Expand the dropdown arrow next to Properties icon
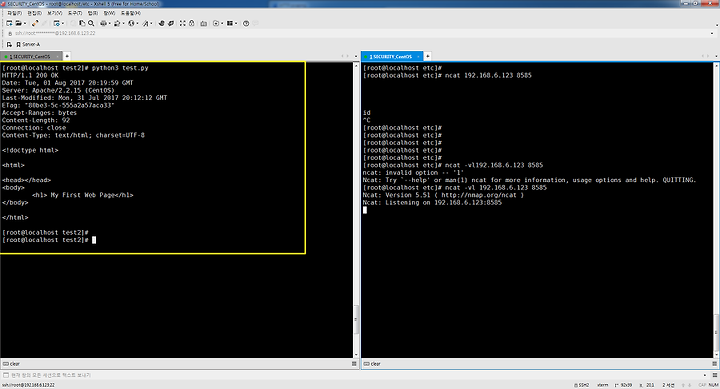 [63, 23]
